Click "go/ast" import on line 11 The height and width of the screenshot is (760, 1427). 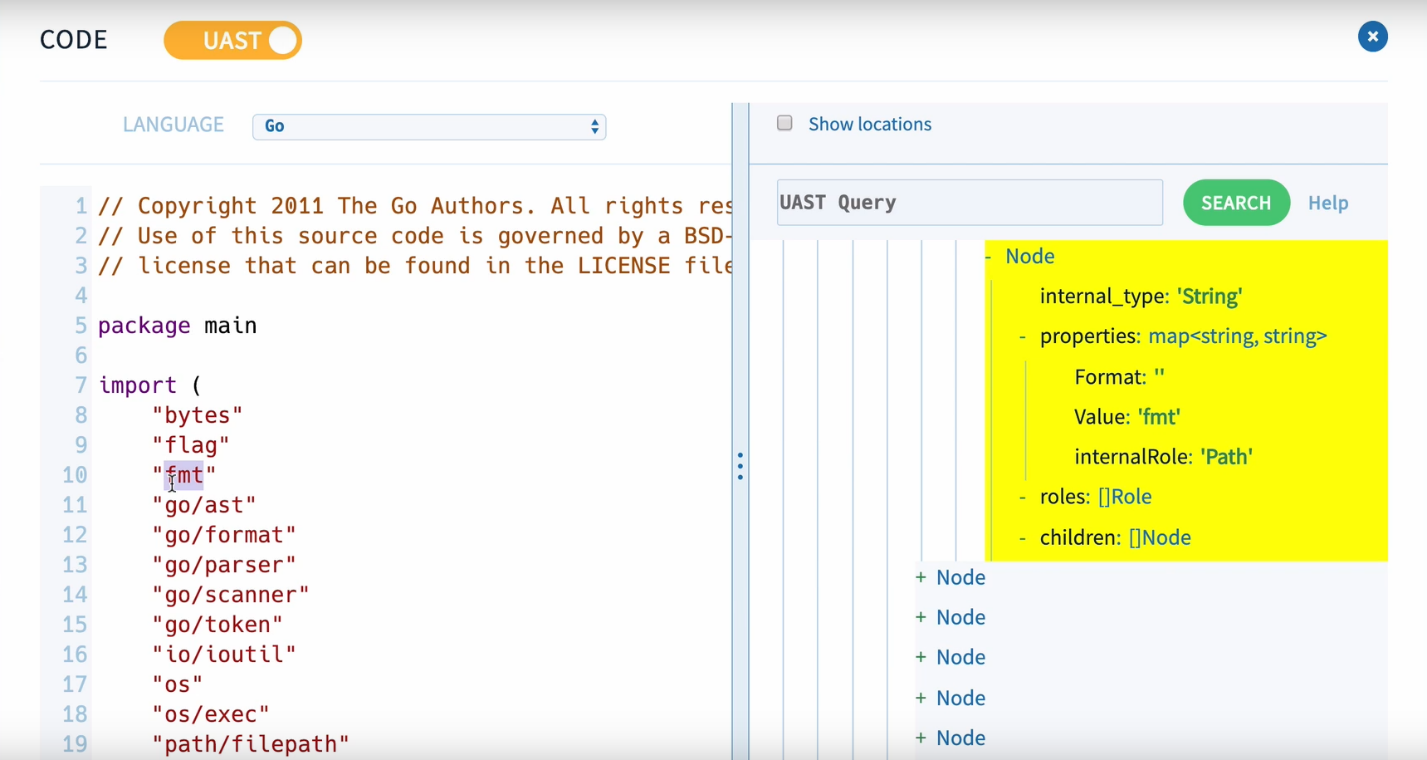coord(204,505)
